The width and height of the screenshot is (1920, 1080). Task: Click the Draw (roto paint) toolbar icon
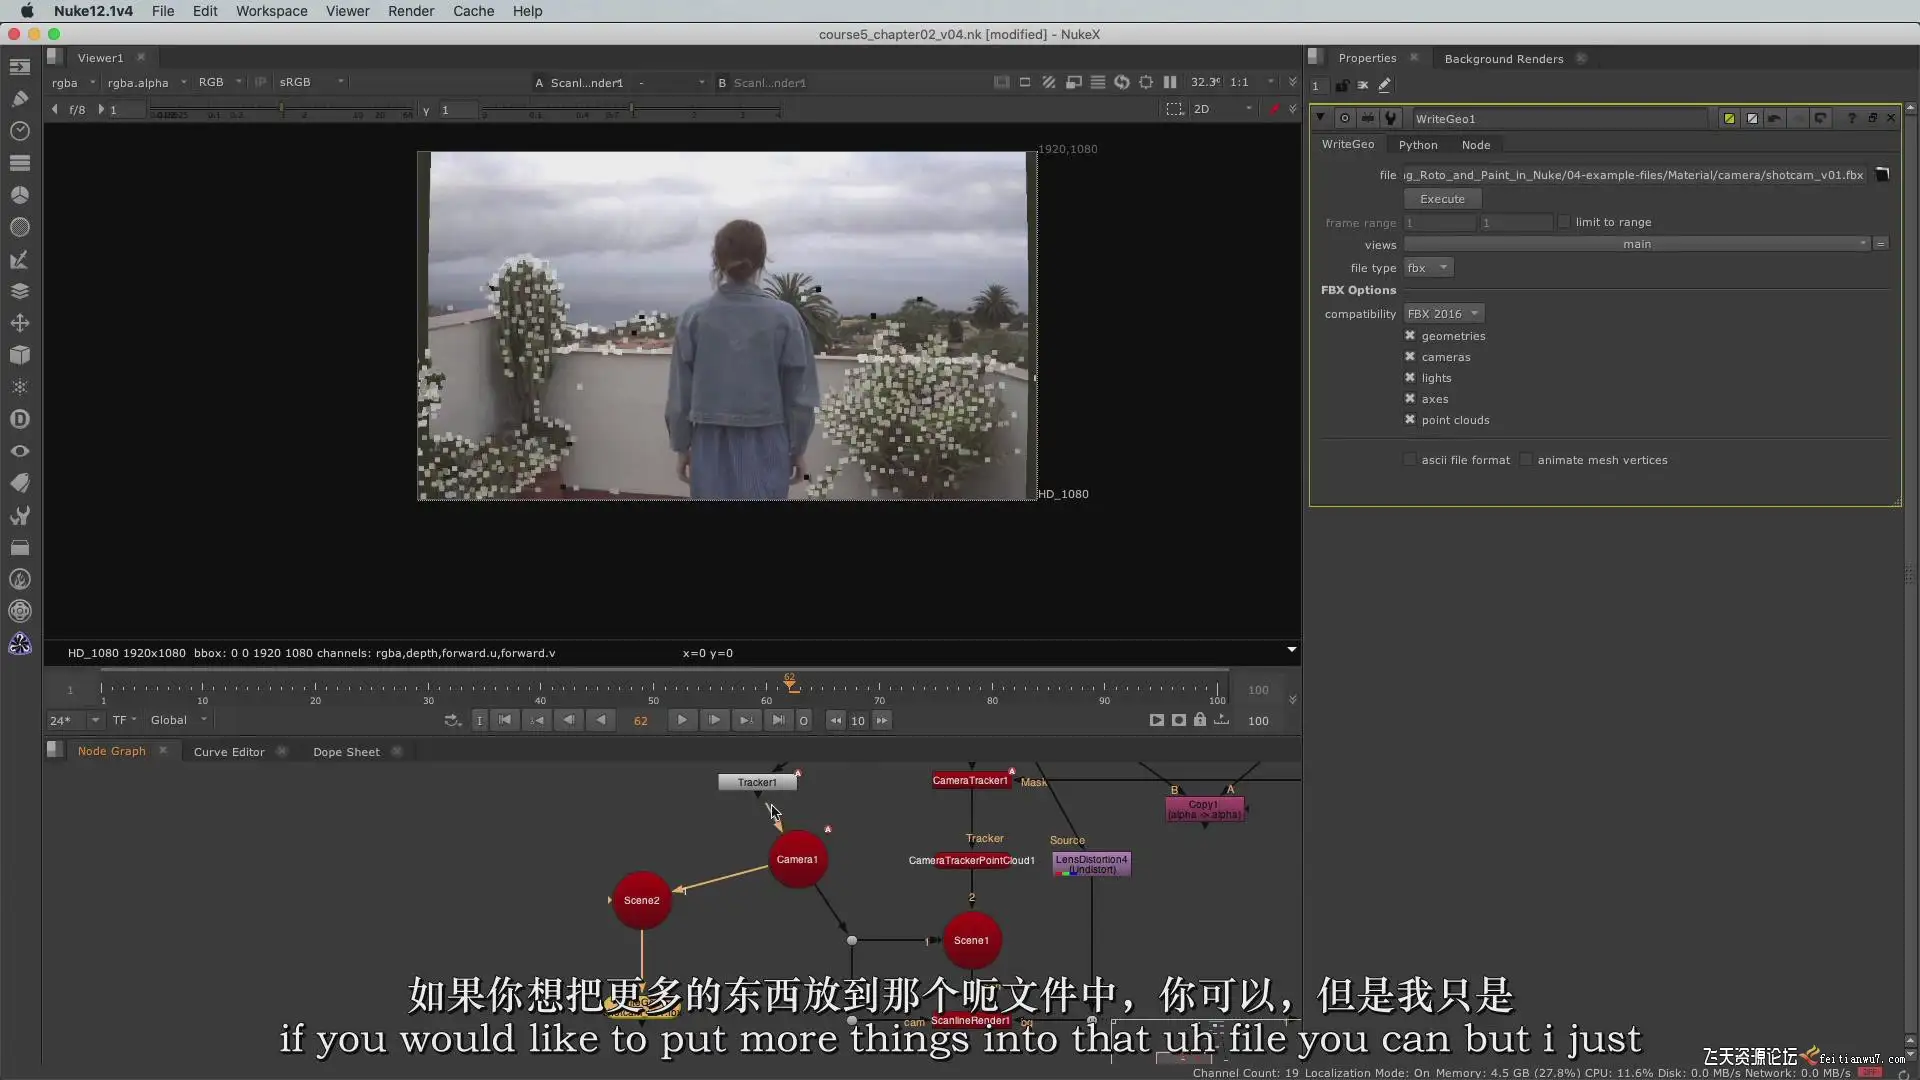(19, 98)
